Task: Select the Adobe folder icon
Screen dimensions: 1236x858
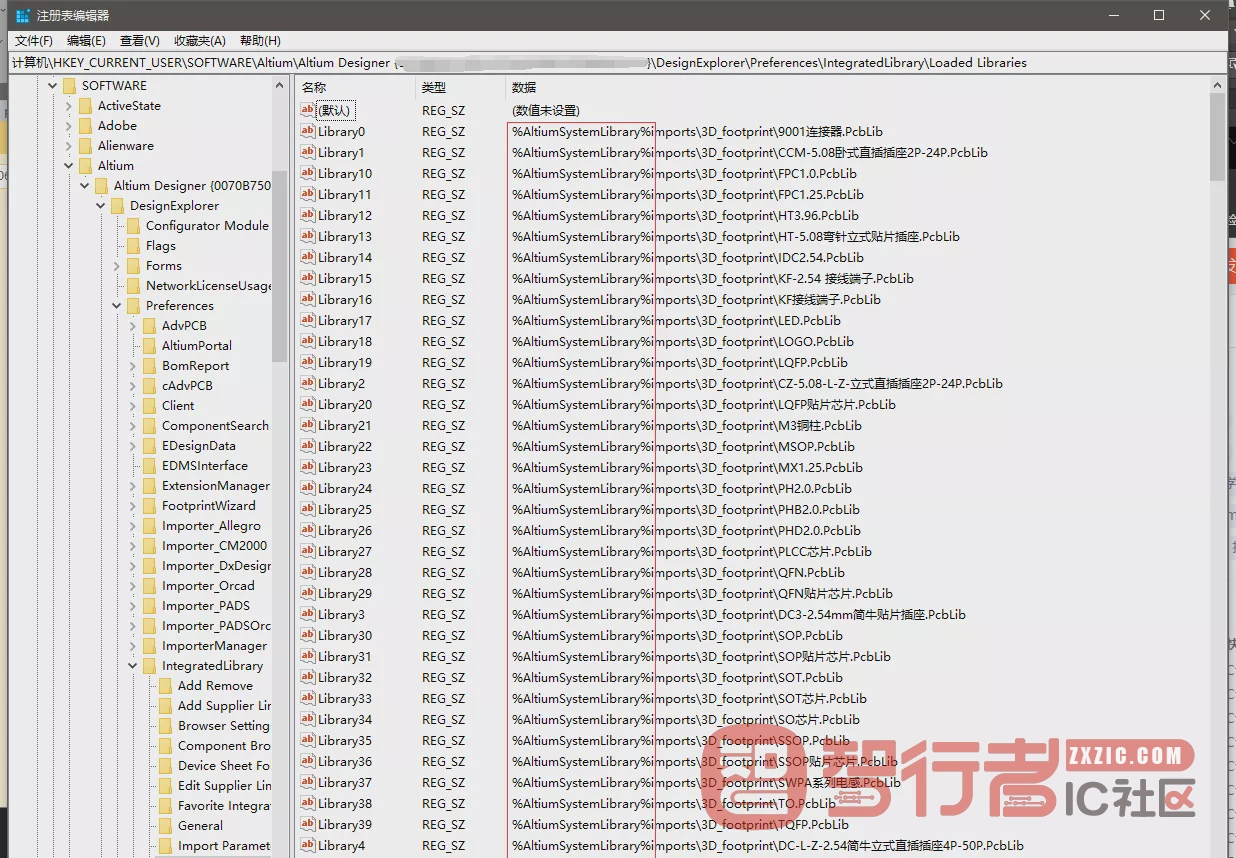Action: [86, 126]
